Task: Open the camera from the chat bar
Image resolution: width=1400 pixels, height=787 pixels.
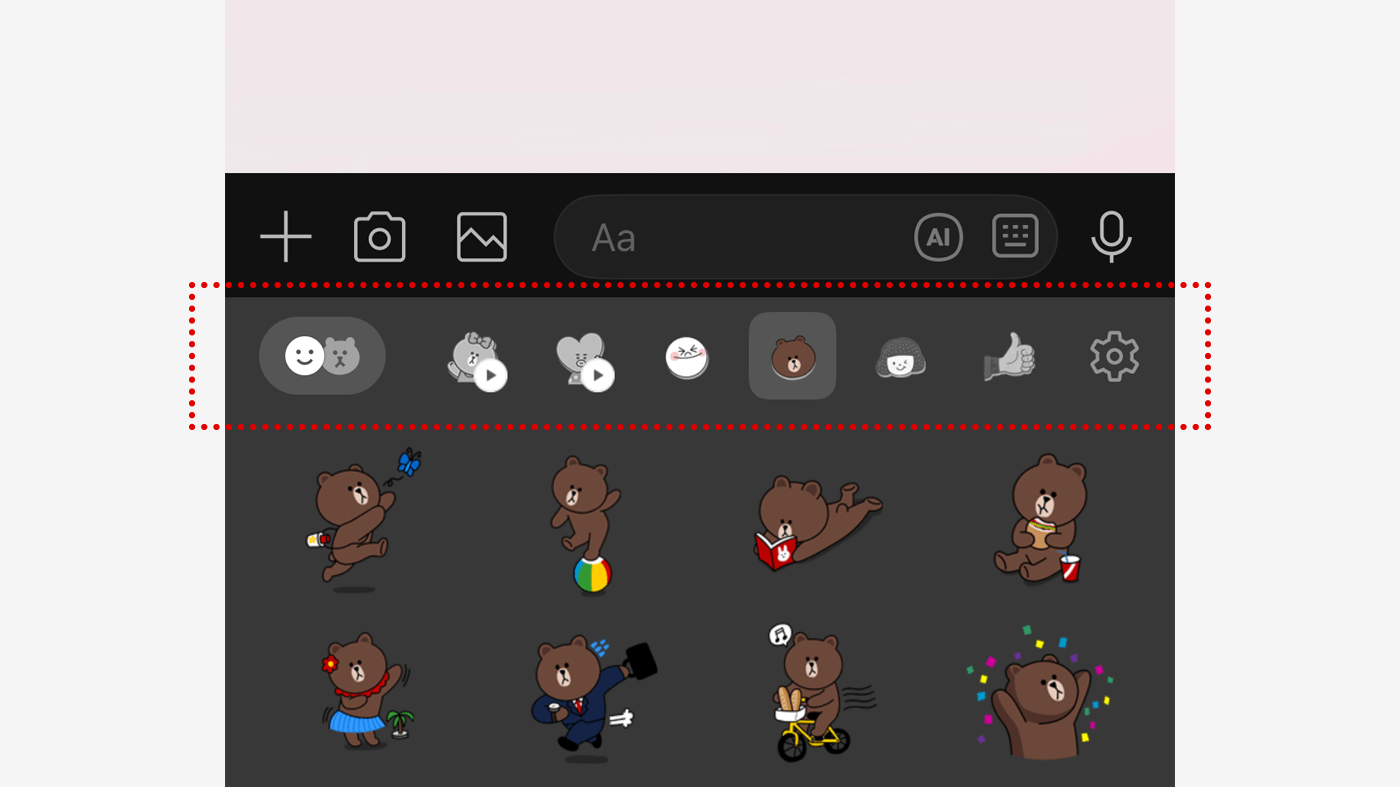Action: (x=380, y=237)
